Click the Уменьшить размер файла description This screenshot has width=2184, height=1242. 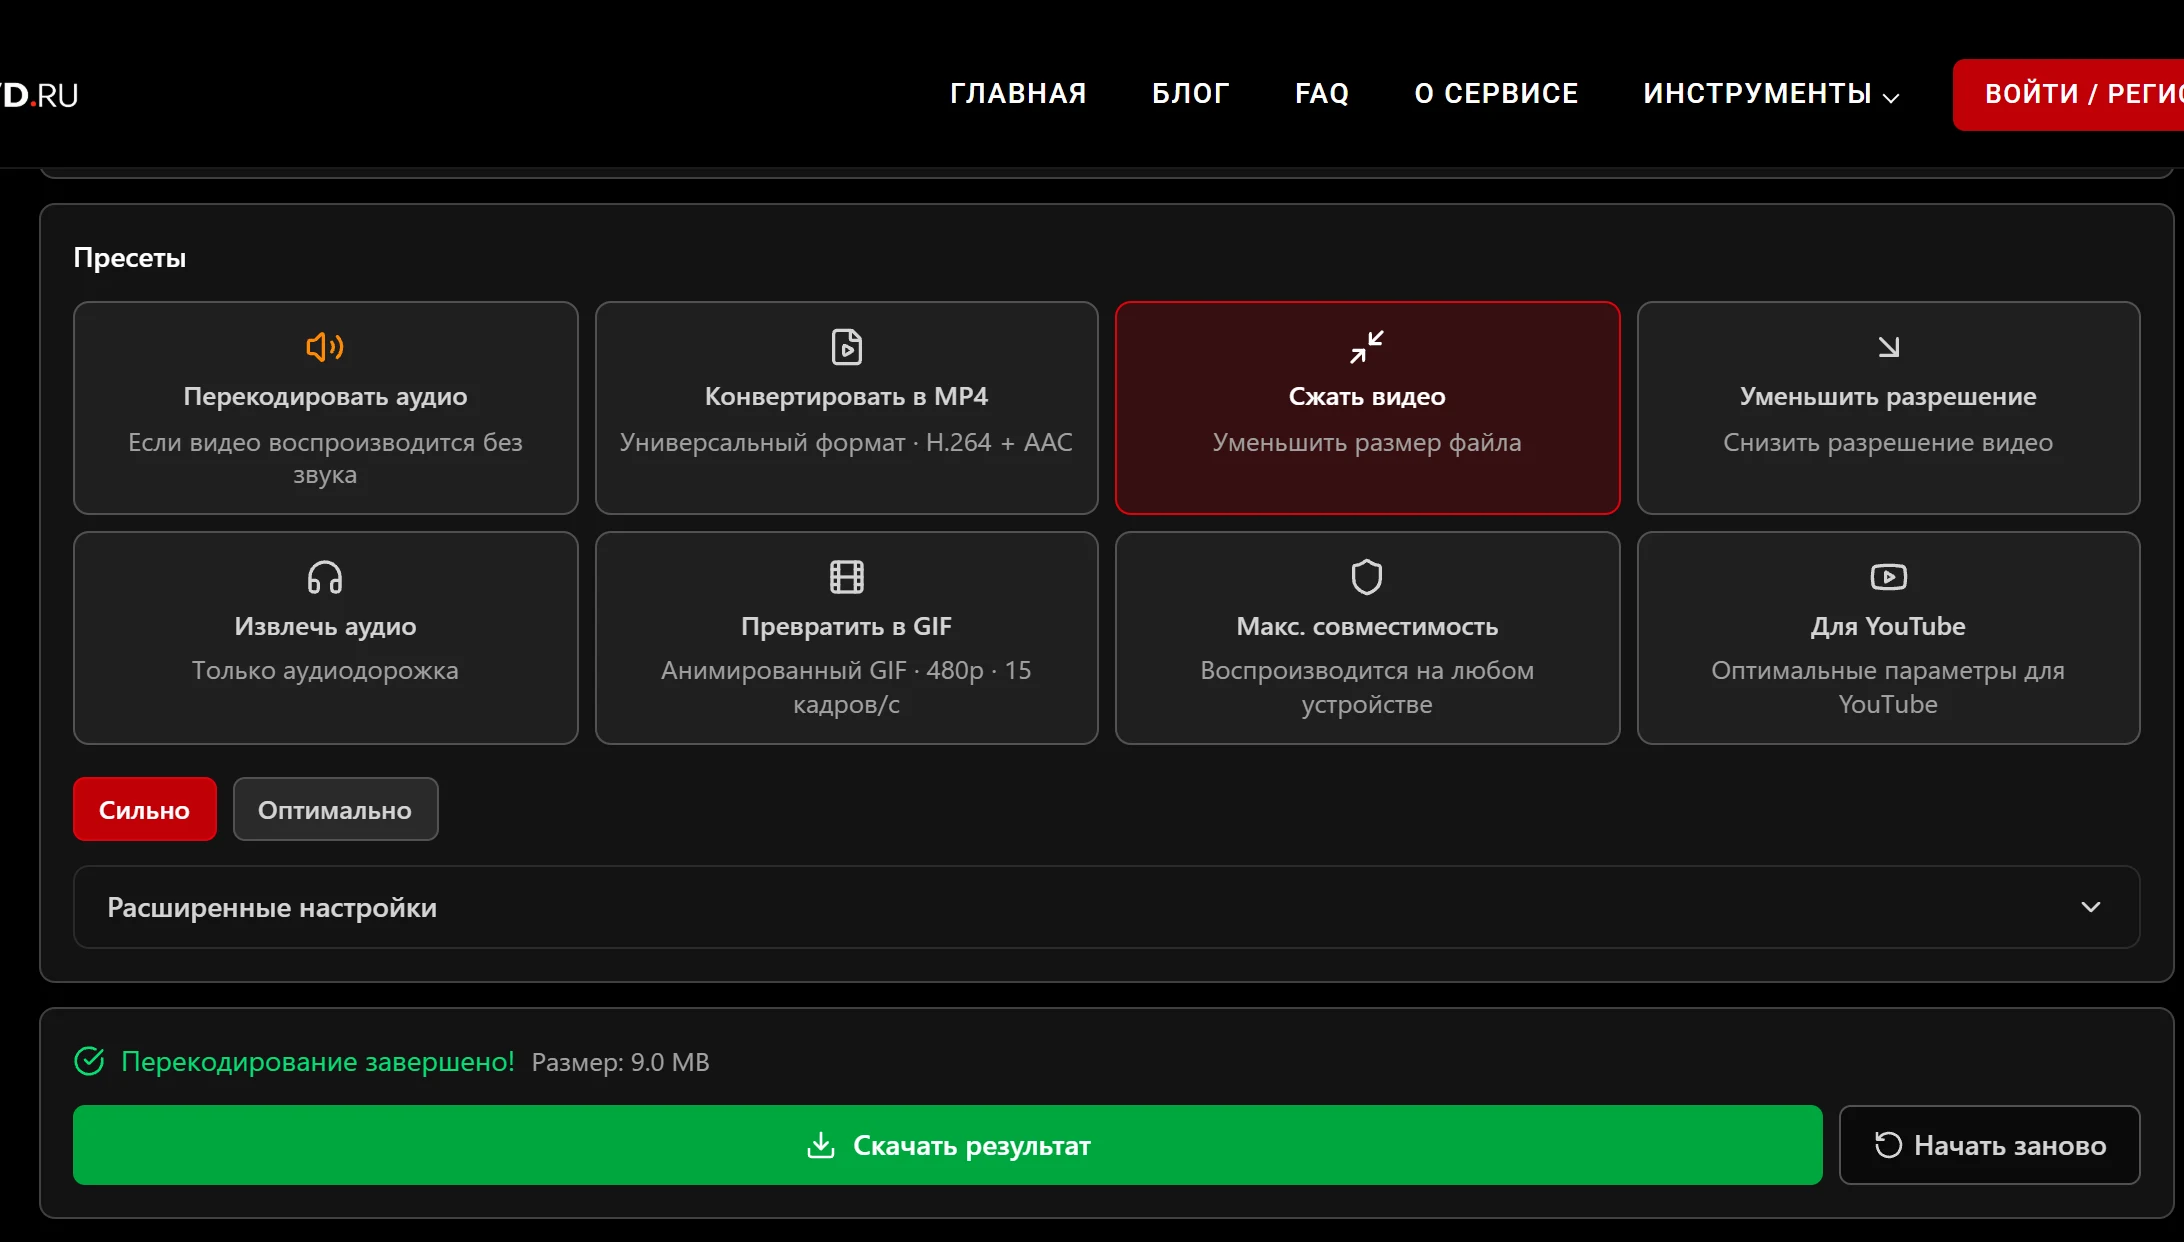click(x=1367, y=442)
